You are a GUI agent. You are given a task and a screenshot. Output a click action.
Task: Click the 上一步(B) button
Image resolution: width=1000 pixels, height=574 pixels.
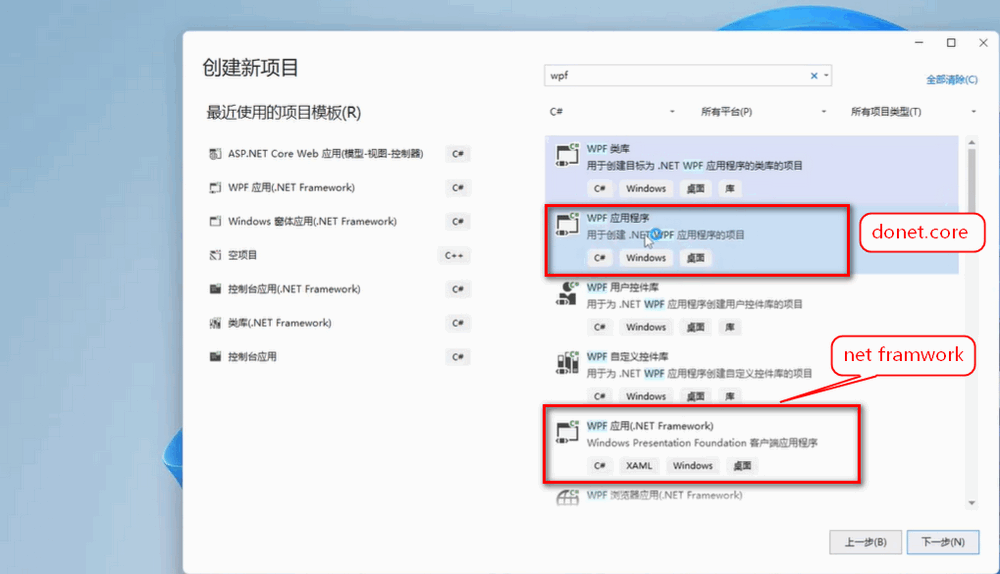pyautogui.click(x=865, y=542)
